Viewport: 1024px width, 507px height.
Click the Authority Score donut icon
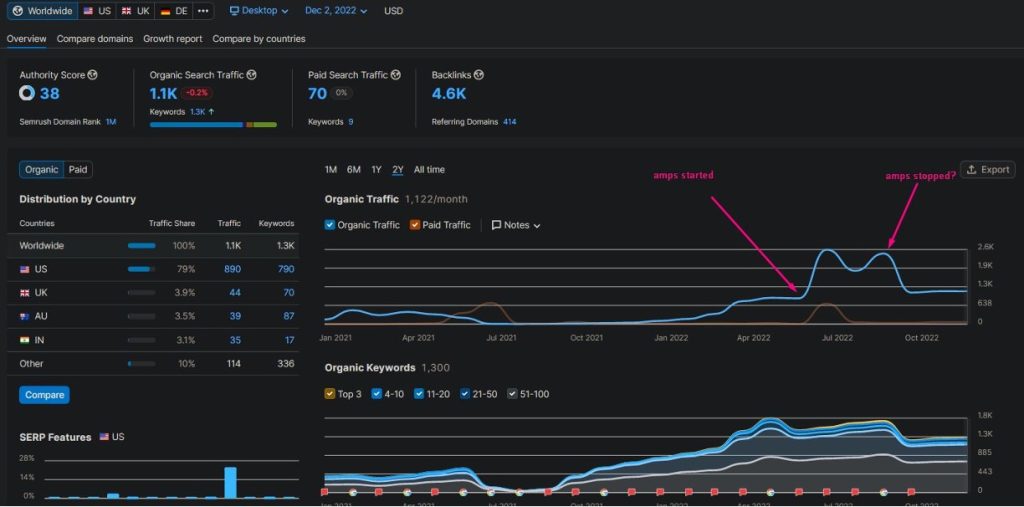click(27, 93)
